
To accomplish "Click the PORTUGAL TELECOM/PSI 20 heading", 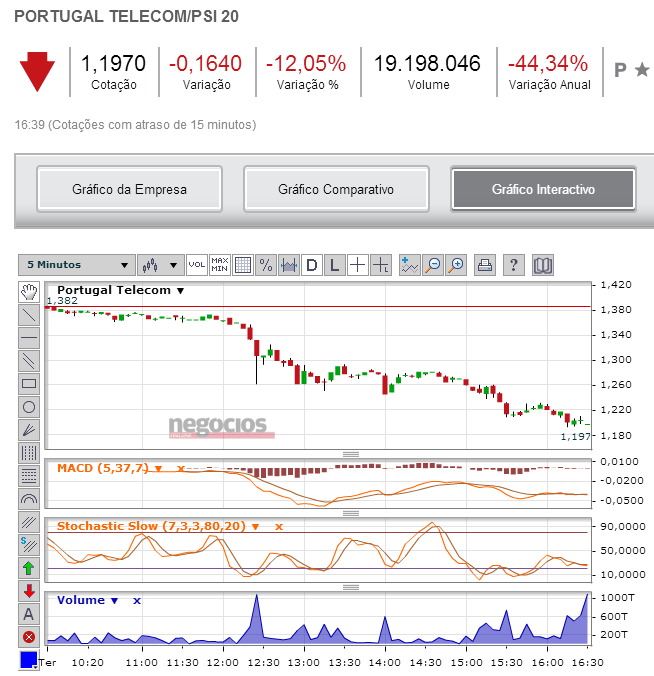I will pos(126,16).
